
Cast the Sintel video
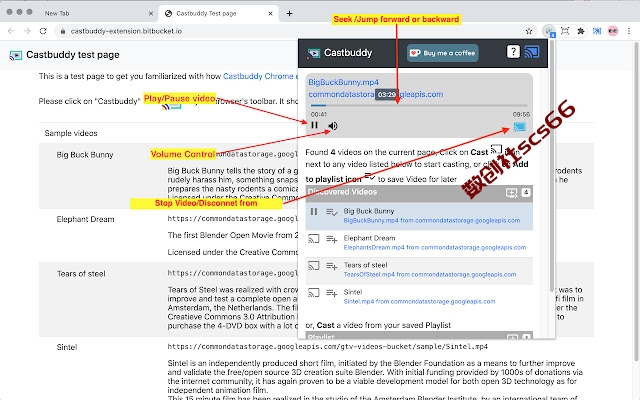[x=313, y=293]
